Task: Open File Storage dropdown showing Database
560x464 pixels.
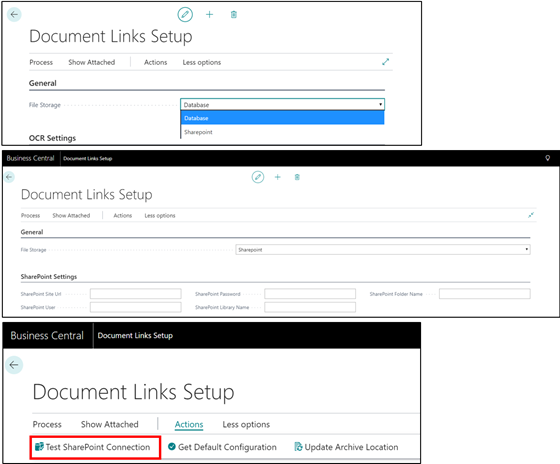Action: tap(282, 105)
